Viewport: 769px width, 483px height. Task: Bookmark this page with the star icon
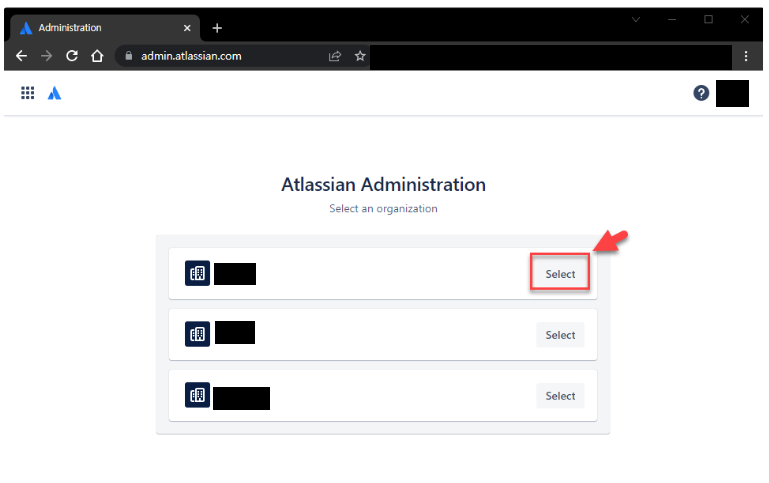click(360, 56)
